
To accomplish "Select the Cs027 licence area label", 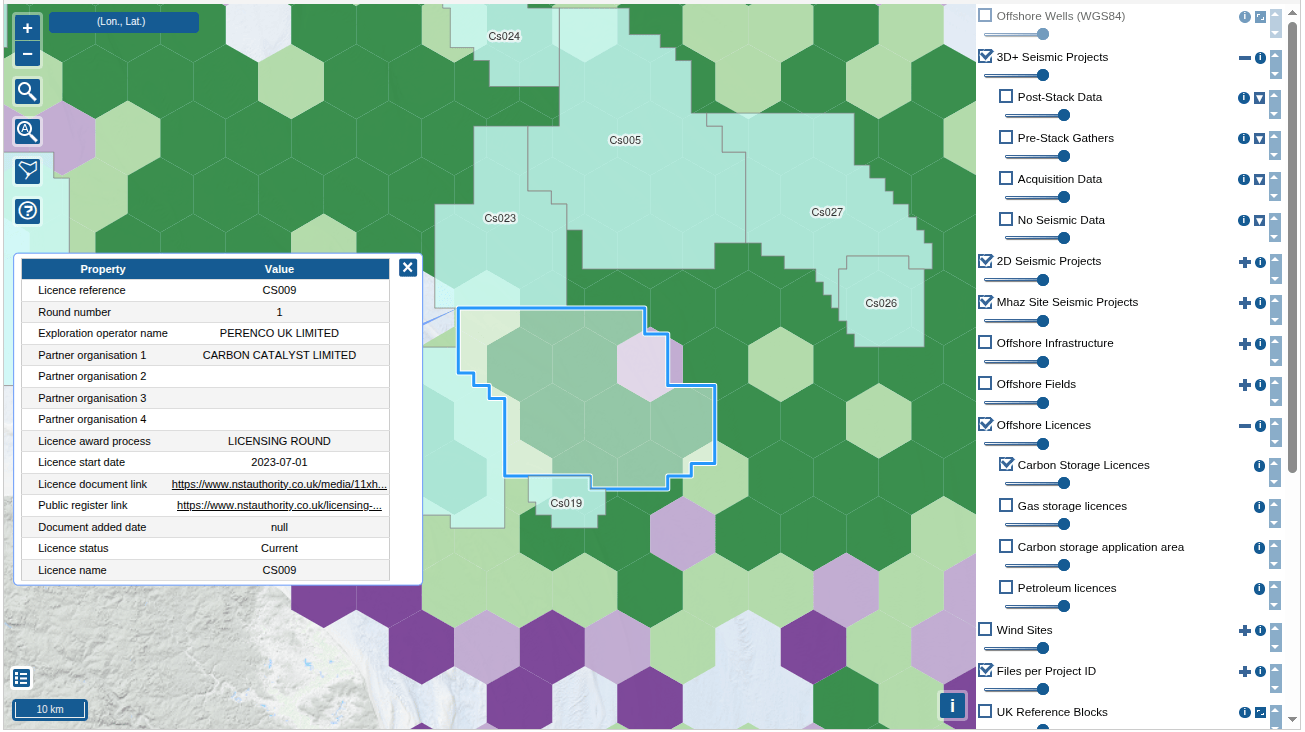I will point(827,212).
